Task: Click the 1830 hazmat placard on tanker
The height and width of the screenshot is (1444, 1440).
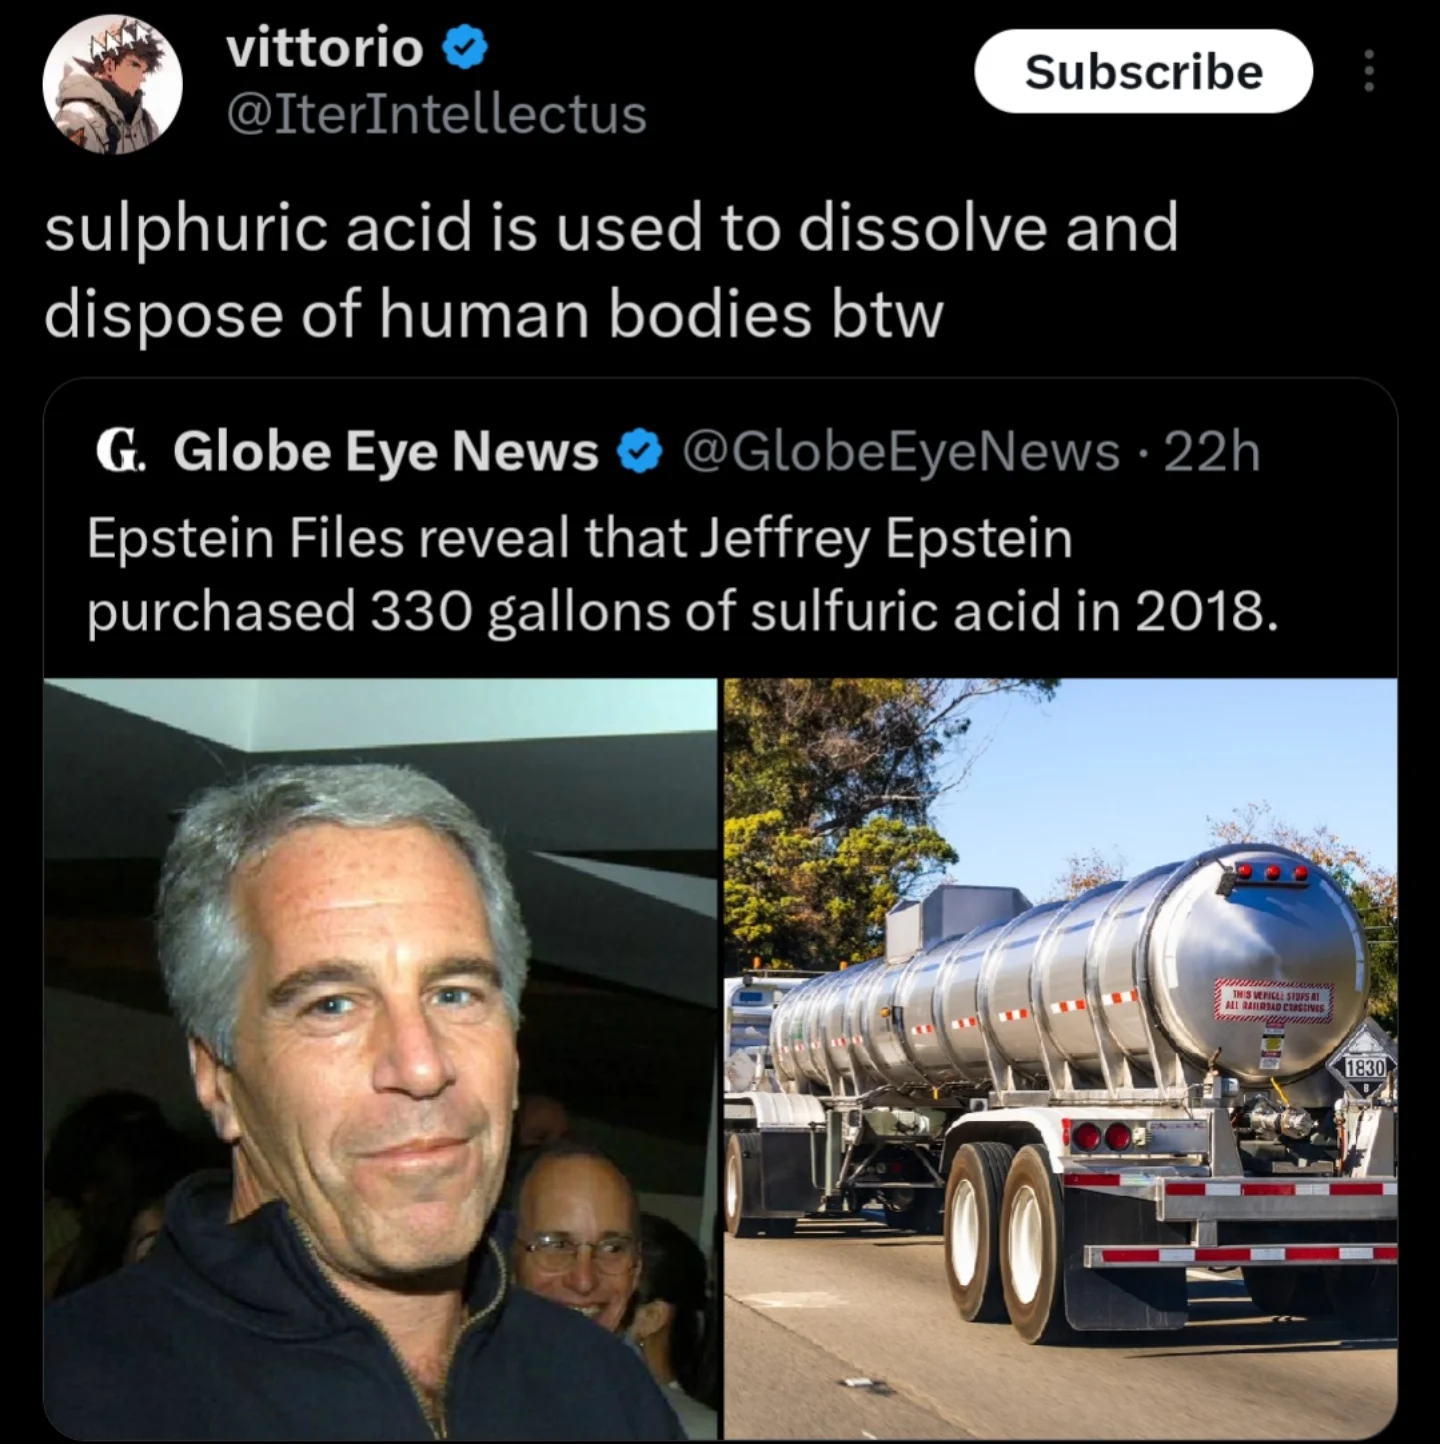Action: [x=1364, y=1067]
